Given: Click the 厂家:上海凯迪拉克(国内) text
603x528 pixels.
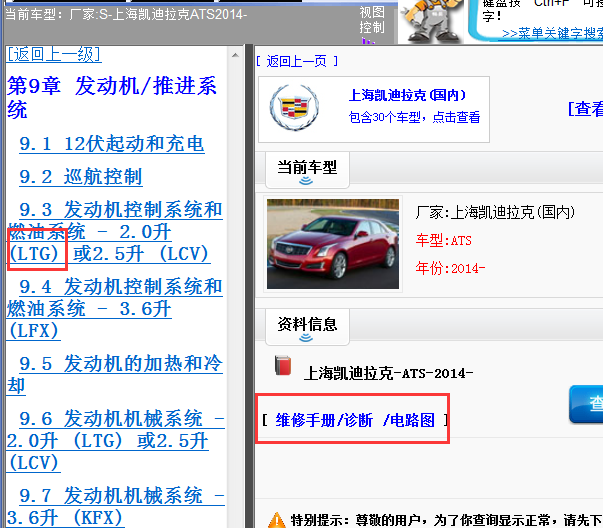Looking at the screenshot, I should [x=495, y=212].
